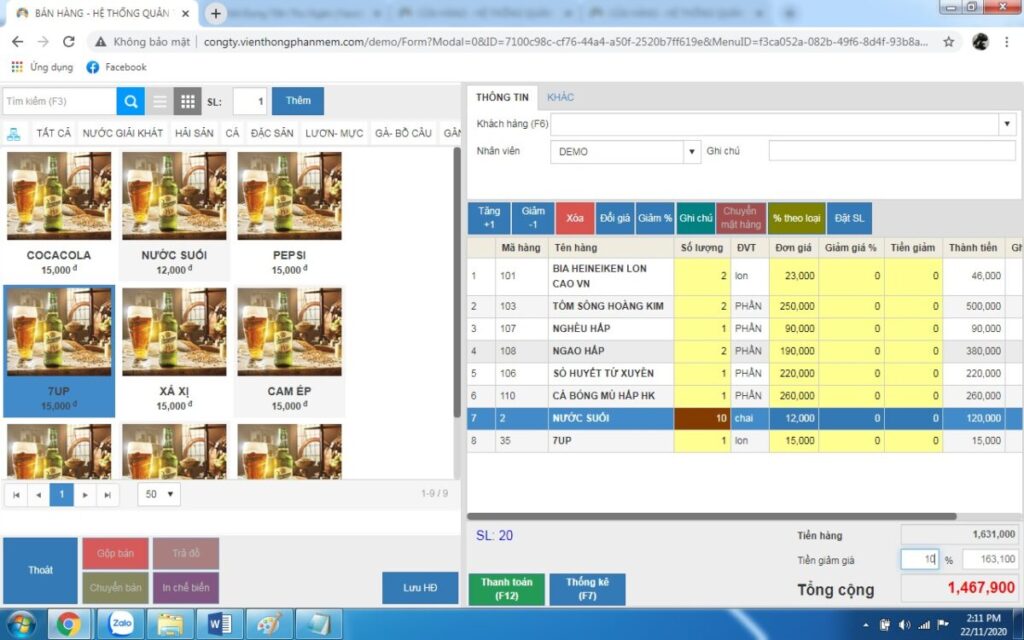Select the CAM ÉP product thumbnail
1024x640 pixels.
289,332
